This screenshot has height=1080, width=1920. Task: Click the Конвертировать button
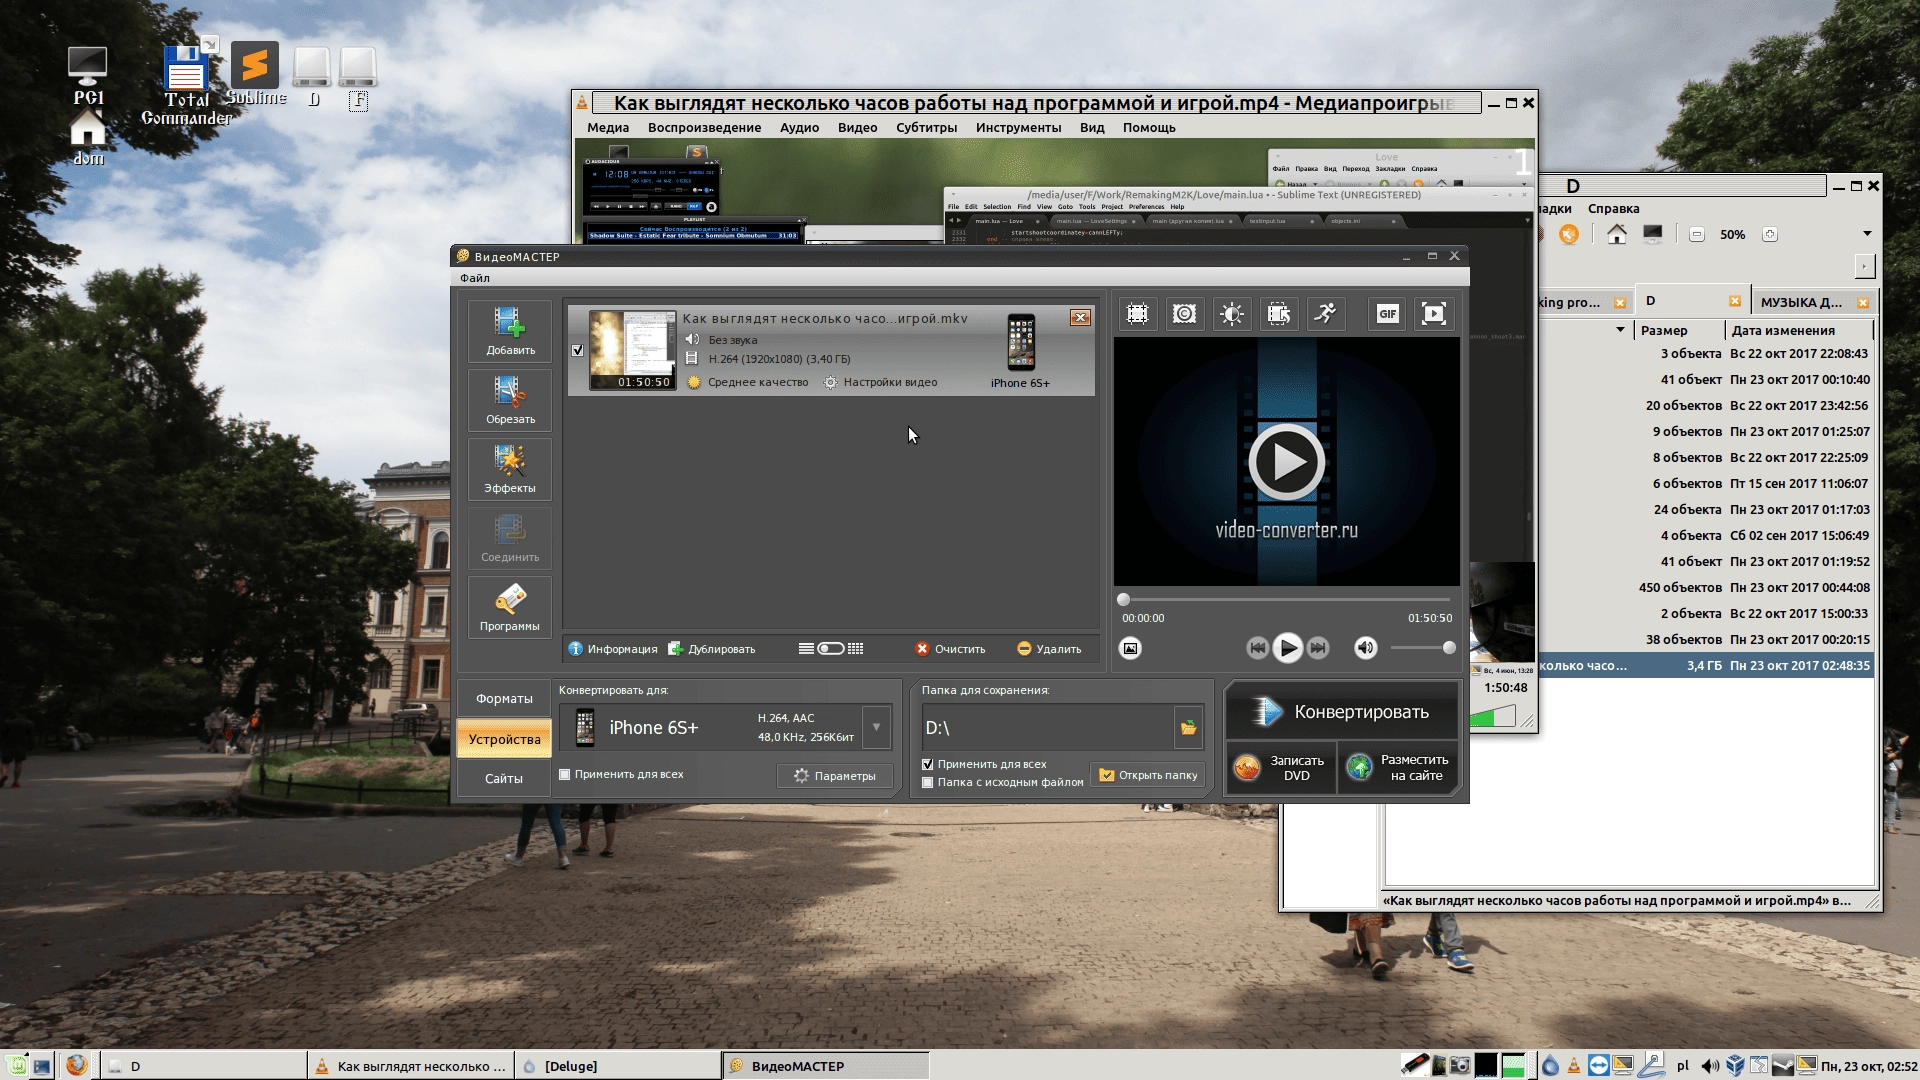[x=1342, y=712]
